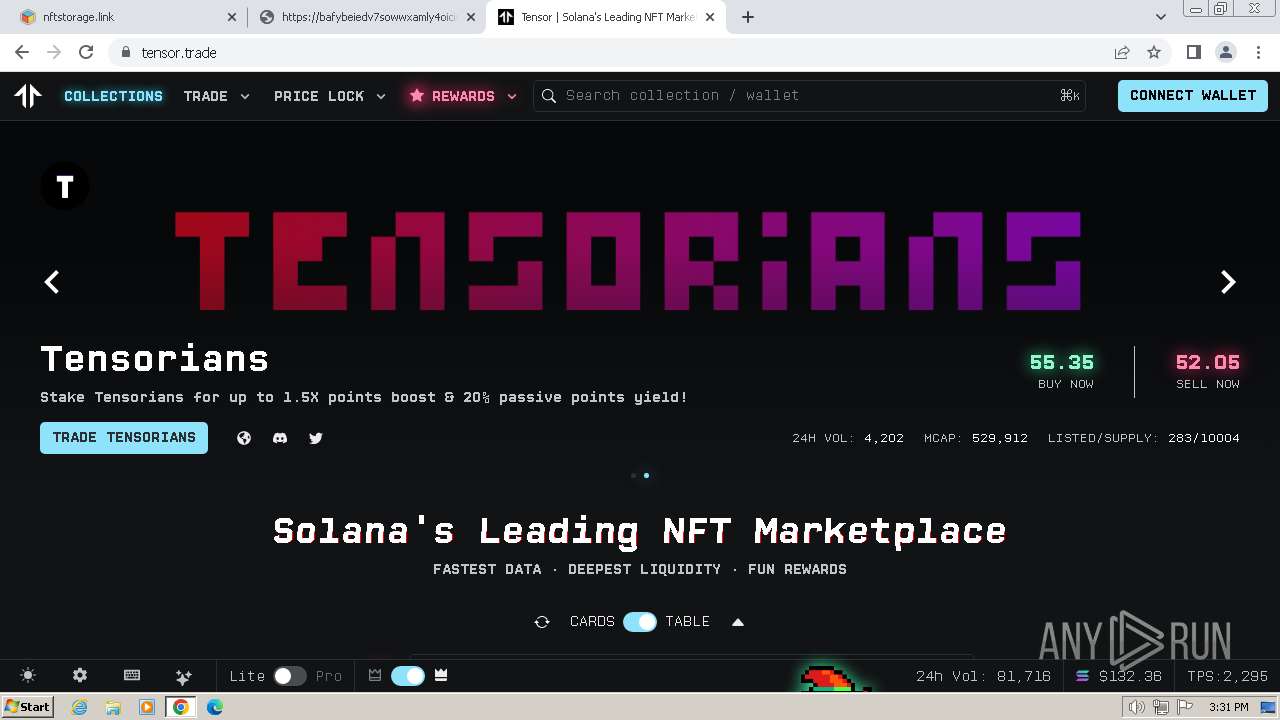Click the refresh icon beside Cards
Screen dimensions: 1280x720
pos(542,622)
